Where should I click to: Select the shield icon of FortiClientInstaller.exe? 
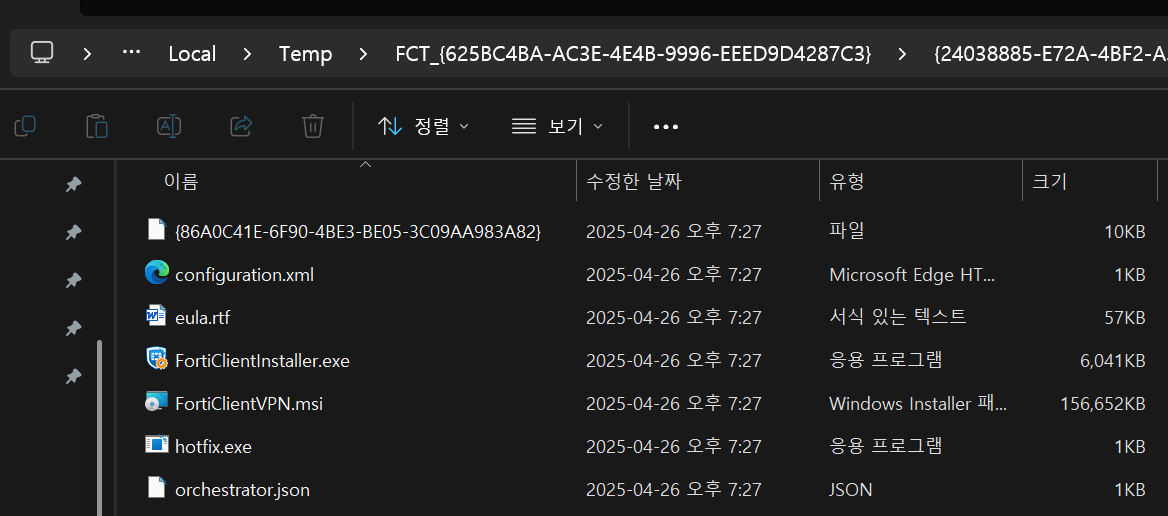tap(156, 359)
